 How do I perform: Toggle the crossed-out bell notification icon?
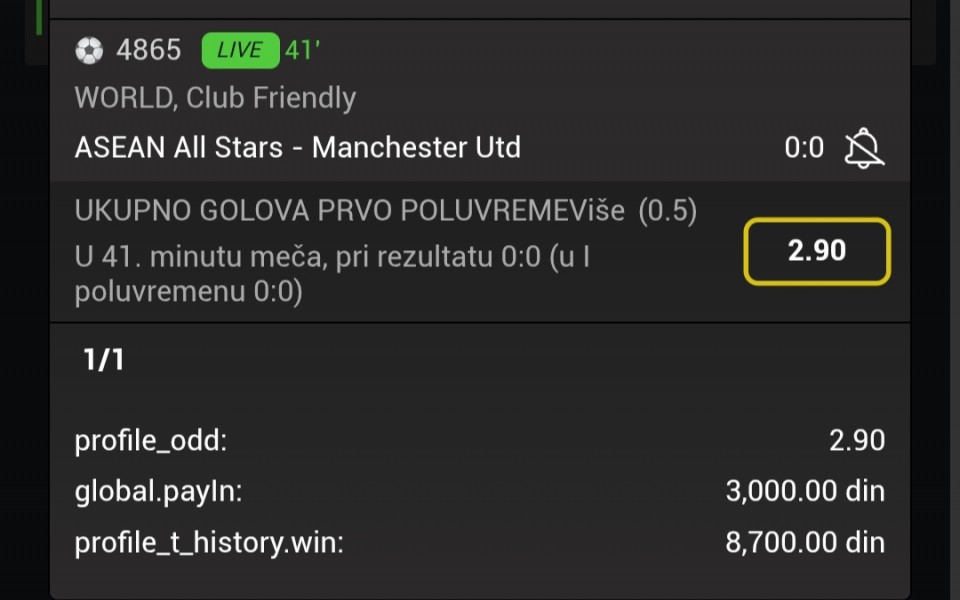pos(864,149)
